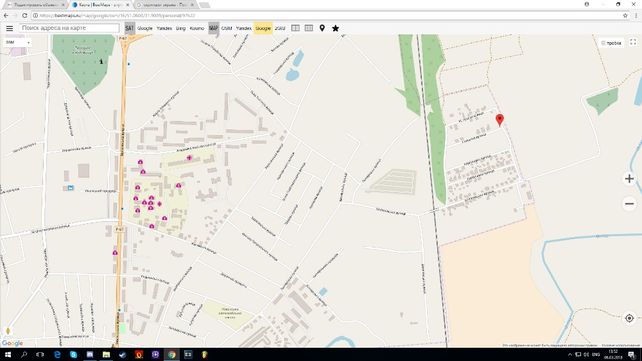Select the highlighted Google map layer
The height and width of the screenshot is (361, 642).
(x=263, y=28)
